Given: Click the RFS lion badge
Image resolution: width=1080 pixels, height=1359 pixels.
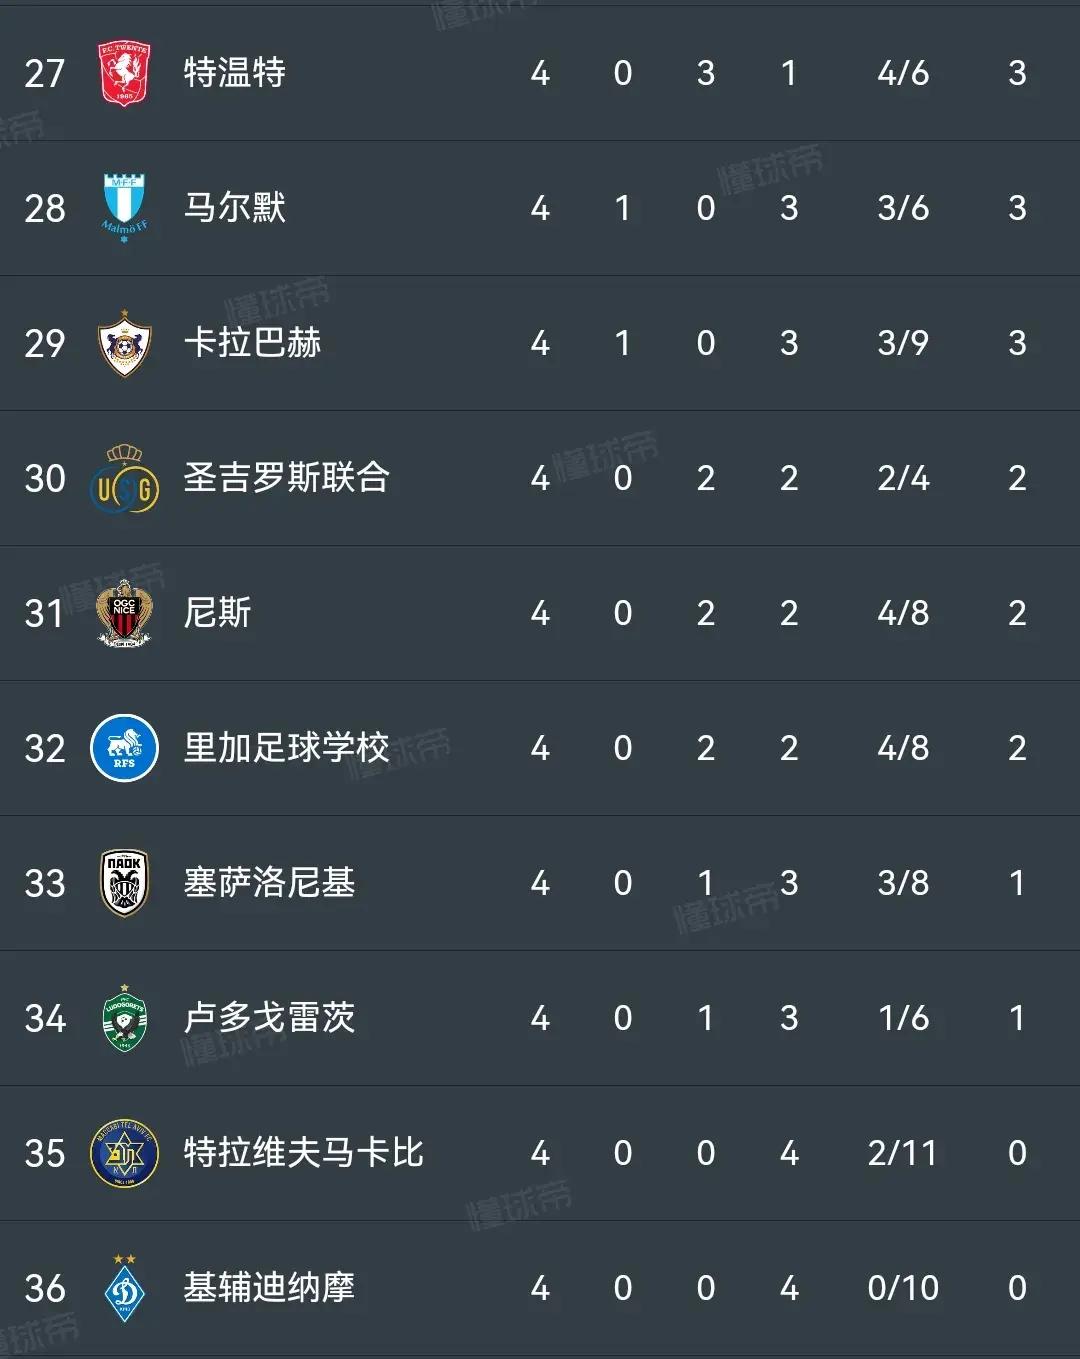Looking at the screenshot, I should (124, 748).
